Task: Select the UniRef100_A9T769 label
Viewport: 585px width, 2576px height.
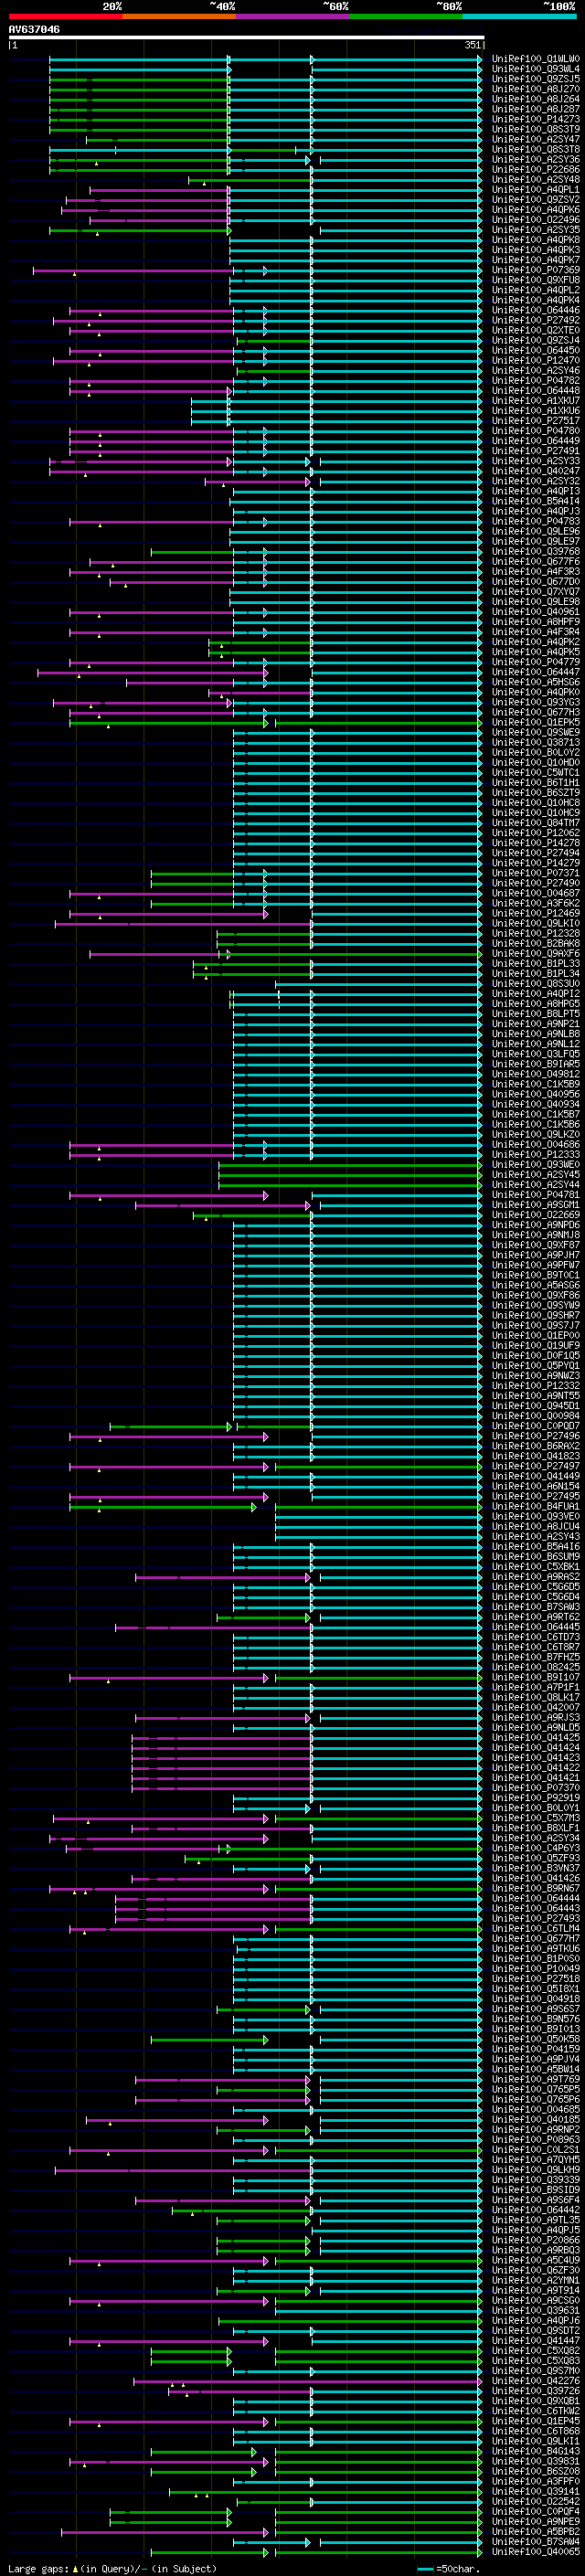Action: click(x=536, y=2079)
